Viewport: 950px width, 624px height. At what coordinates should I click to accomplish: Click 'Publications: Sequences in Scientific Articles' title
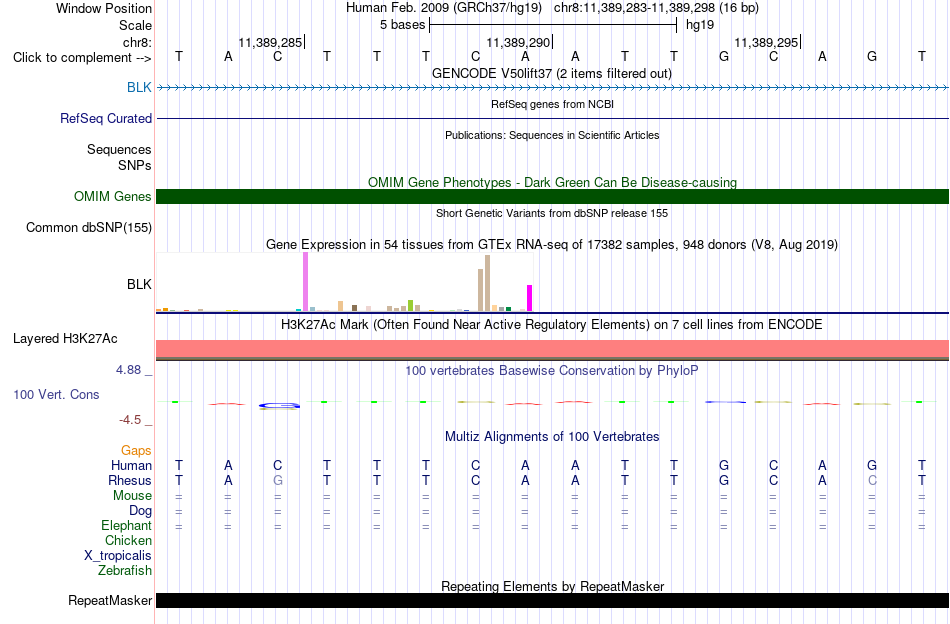(x=552, y=135)
